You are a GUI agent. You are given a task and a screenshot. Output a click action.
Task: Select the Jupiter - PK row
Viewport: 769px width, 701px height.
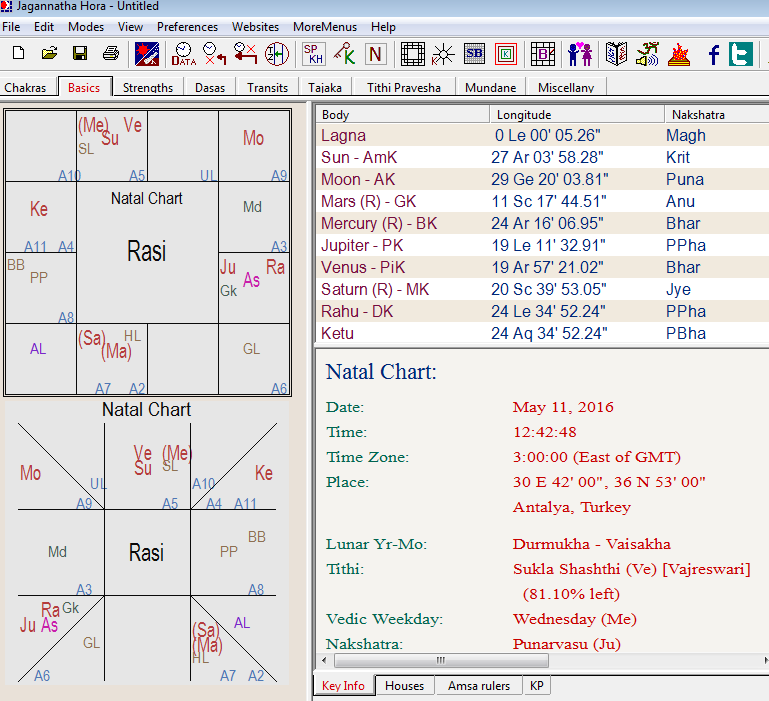click(542, 245)
